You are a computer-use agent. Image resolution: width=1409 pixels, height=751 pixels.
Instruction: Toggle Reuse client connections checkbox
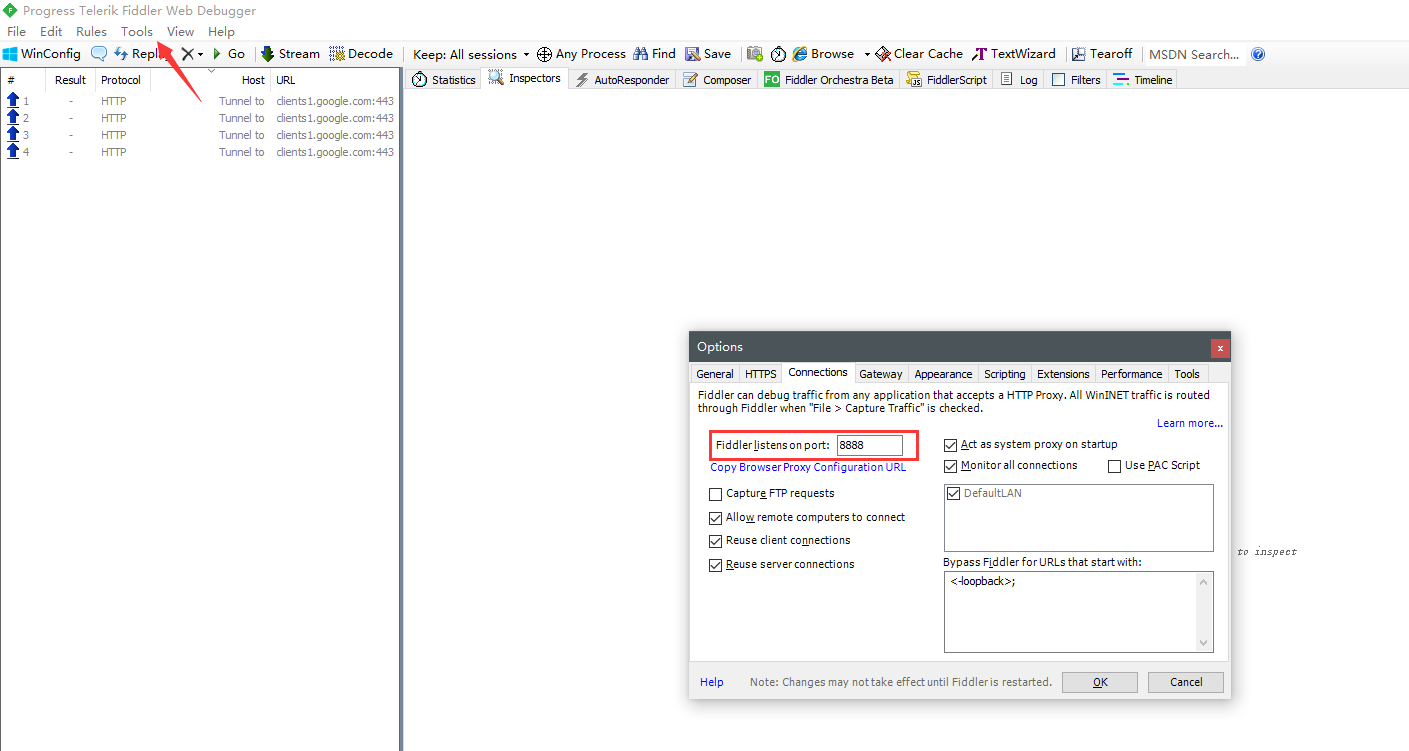tap(715, 541)
